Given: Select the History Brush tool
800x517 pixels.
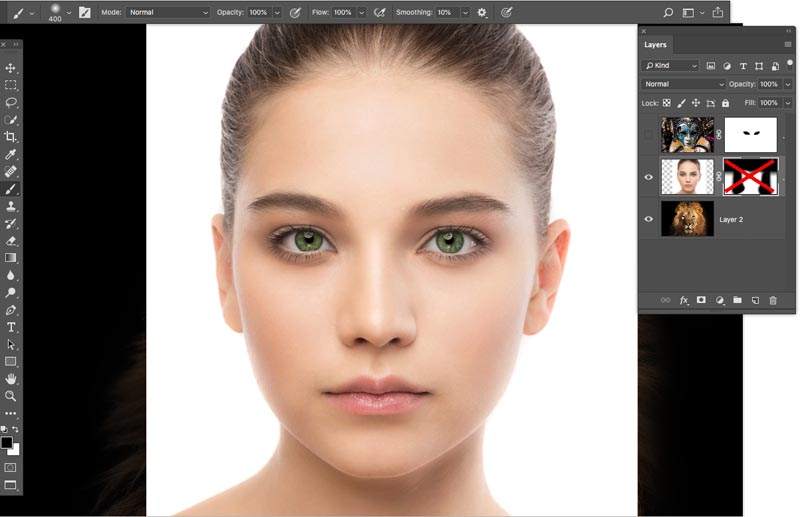Looking at the screenshot, I should (10, 224).
